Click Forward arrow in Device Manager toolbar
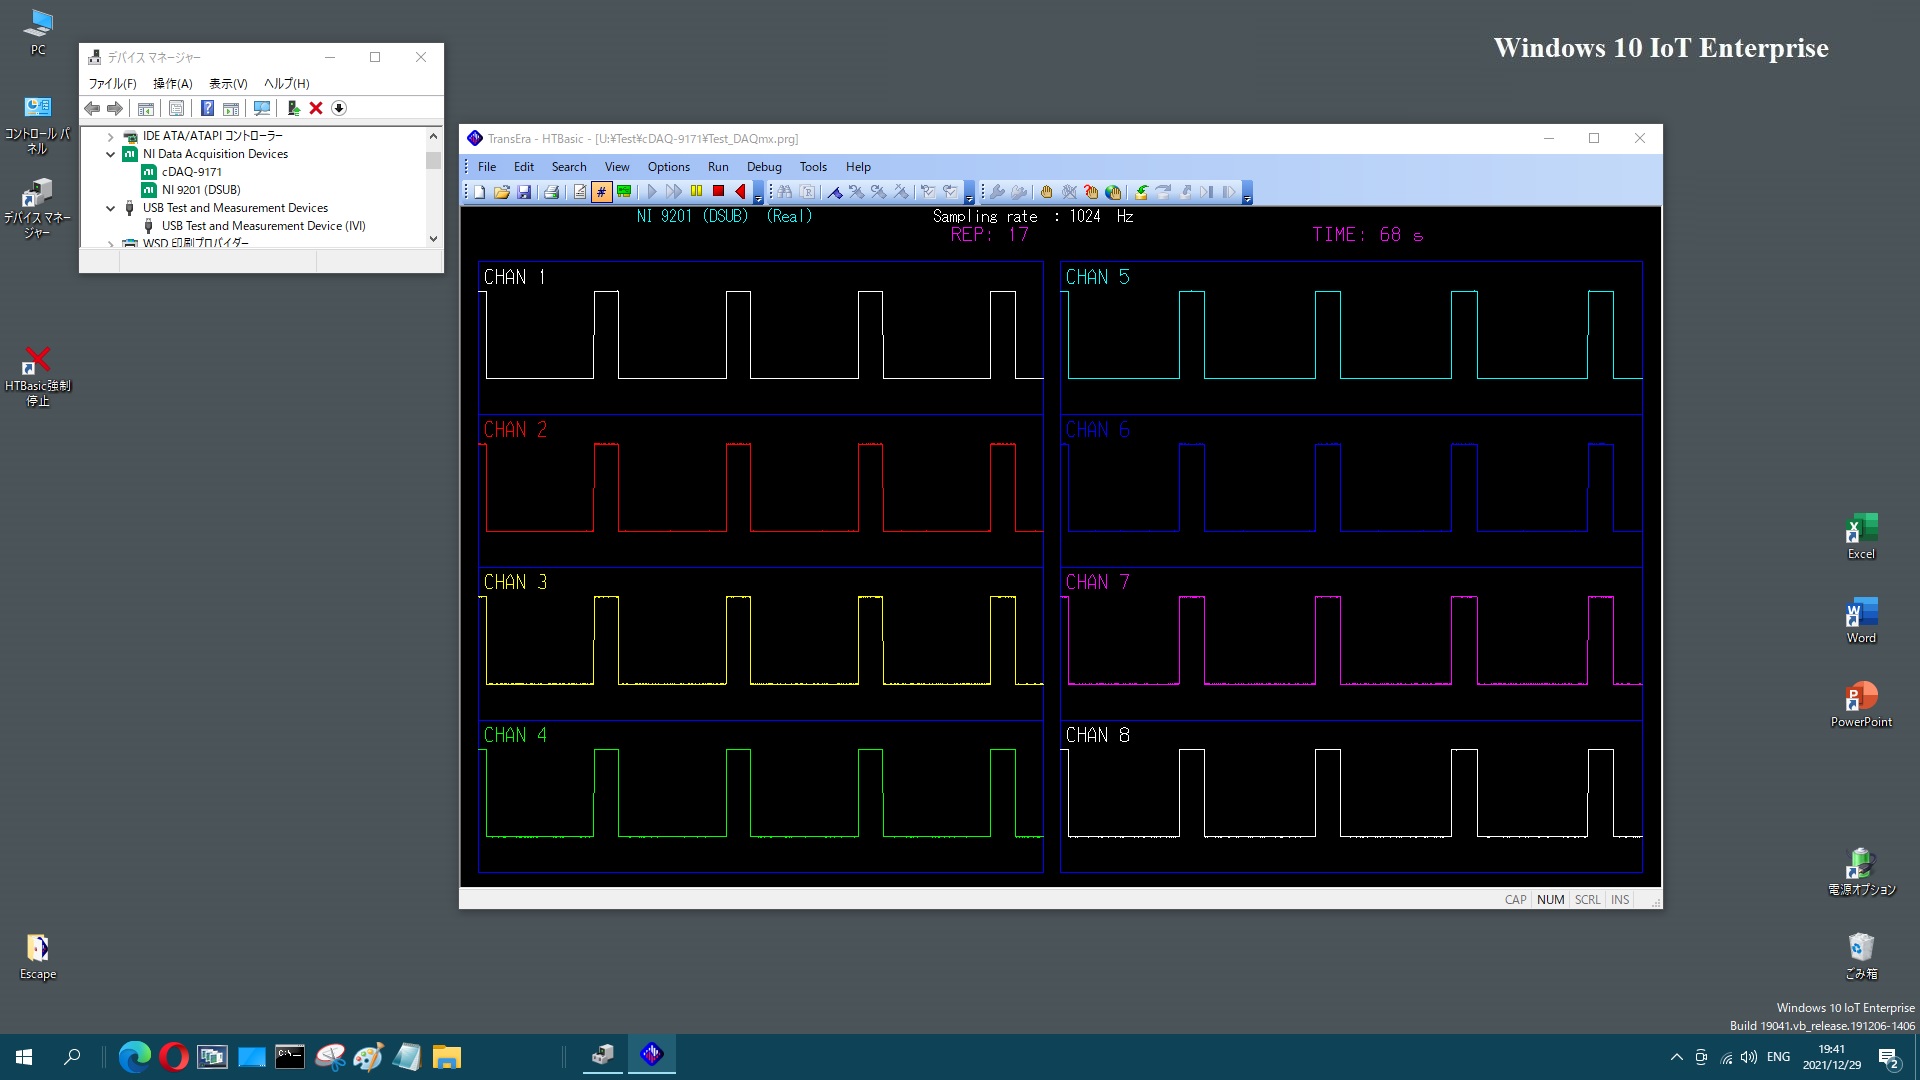Image resolution: width=1920 pixels, height=1080 pixels. tap(115, 108)
